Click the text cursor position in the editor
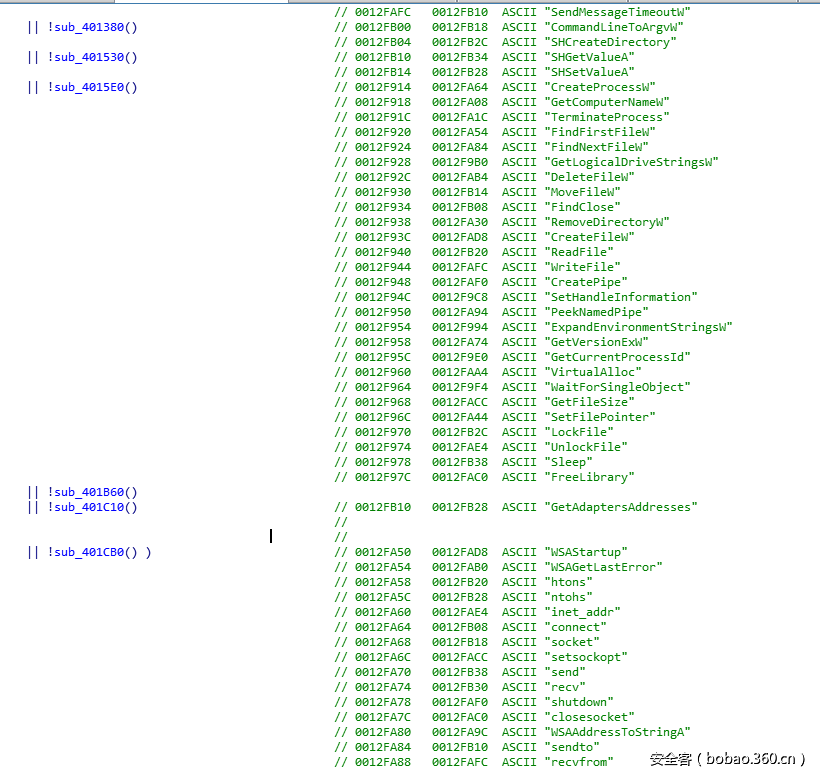 click(270, 536)
